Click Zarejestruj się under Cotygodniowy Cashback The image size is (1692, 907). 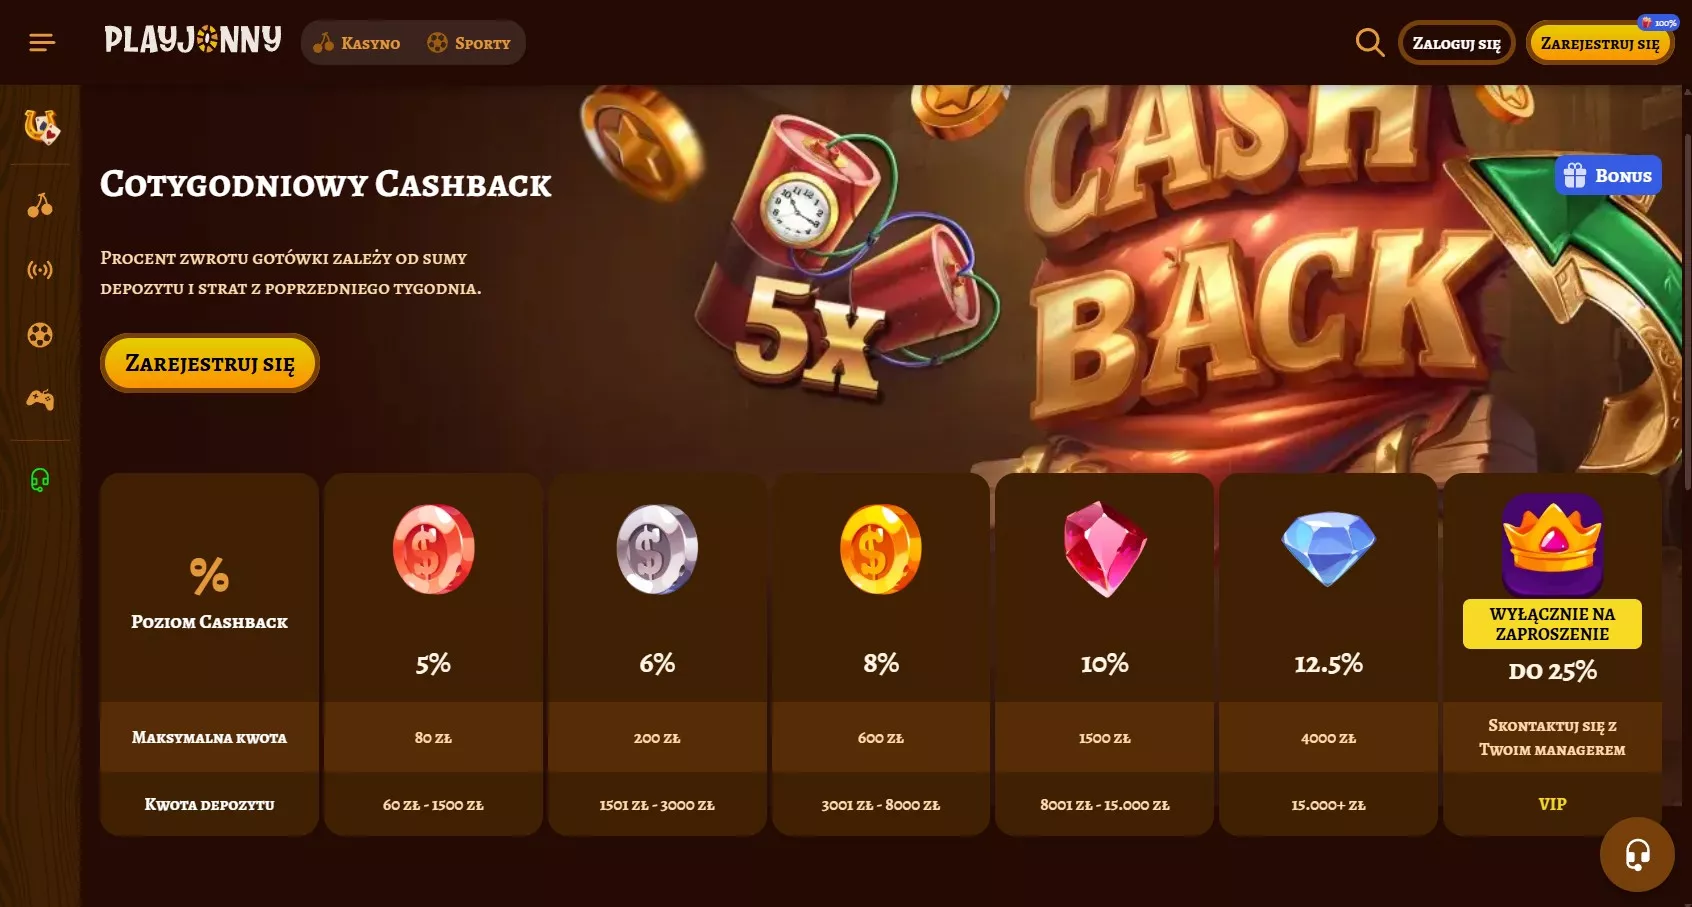(210, 363)
